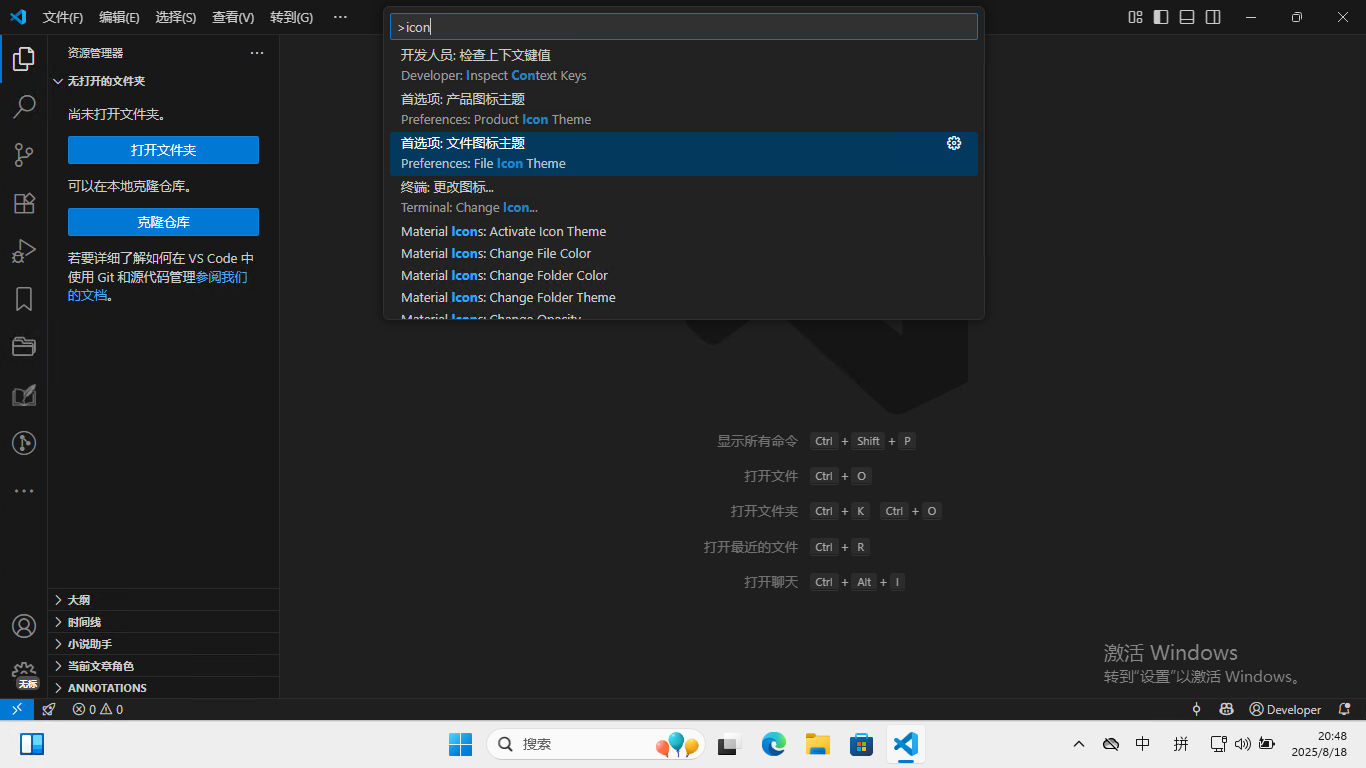Open the Manage gear icon in activity bar

coord(24,672)
